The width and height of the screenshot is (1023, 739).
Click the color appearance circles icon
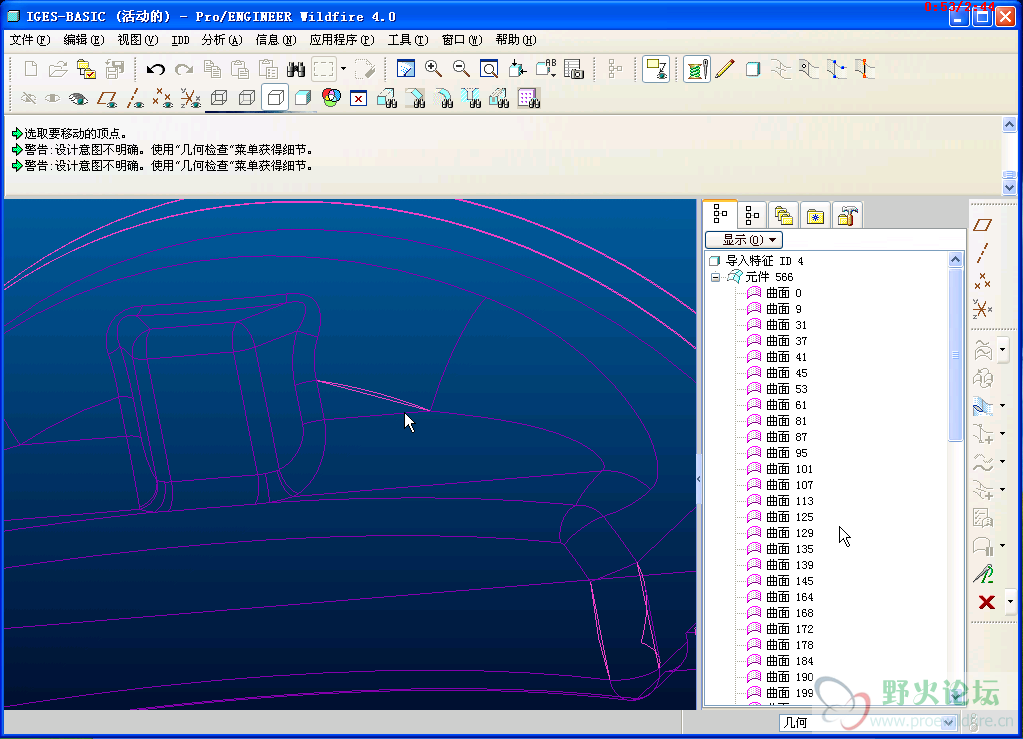(x=331, y=98)
